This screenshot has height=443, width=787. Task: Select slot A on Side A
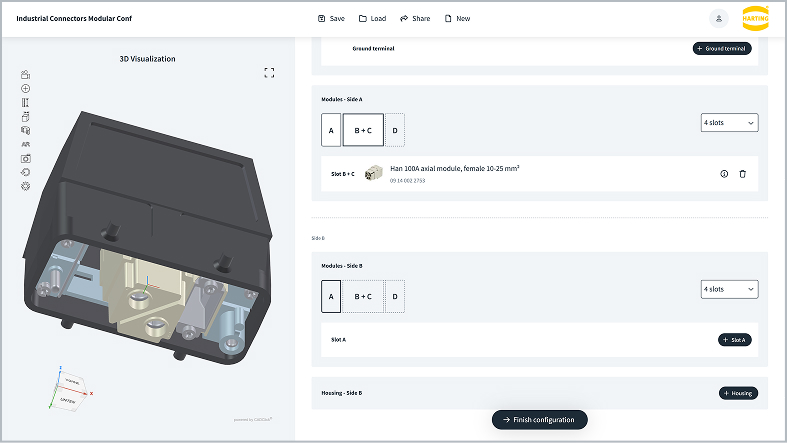331,130
